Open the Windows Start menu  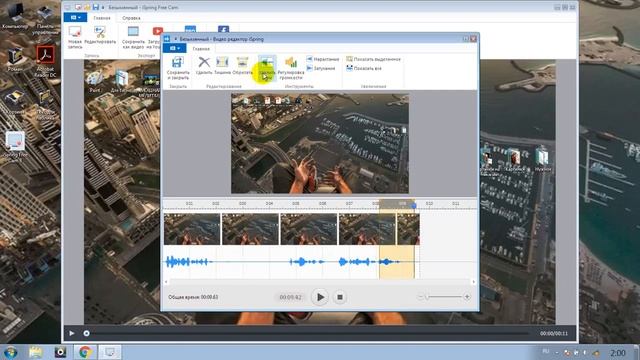[x=10, y=352]
